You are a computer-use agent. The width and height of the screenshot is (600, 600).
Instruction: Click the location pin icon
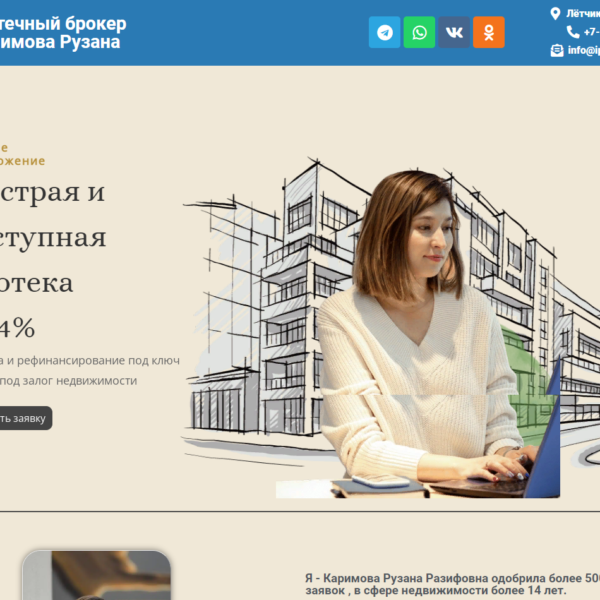[555, 14]
